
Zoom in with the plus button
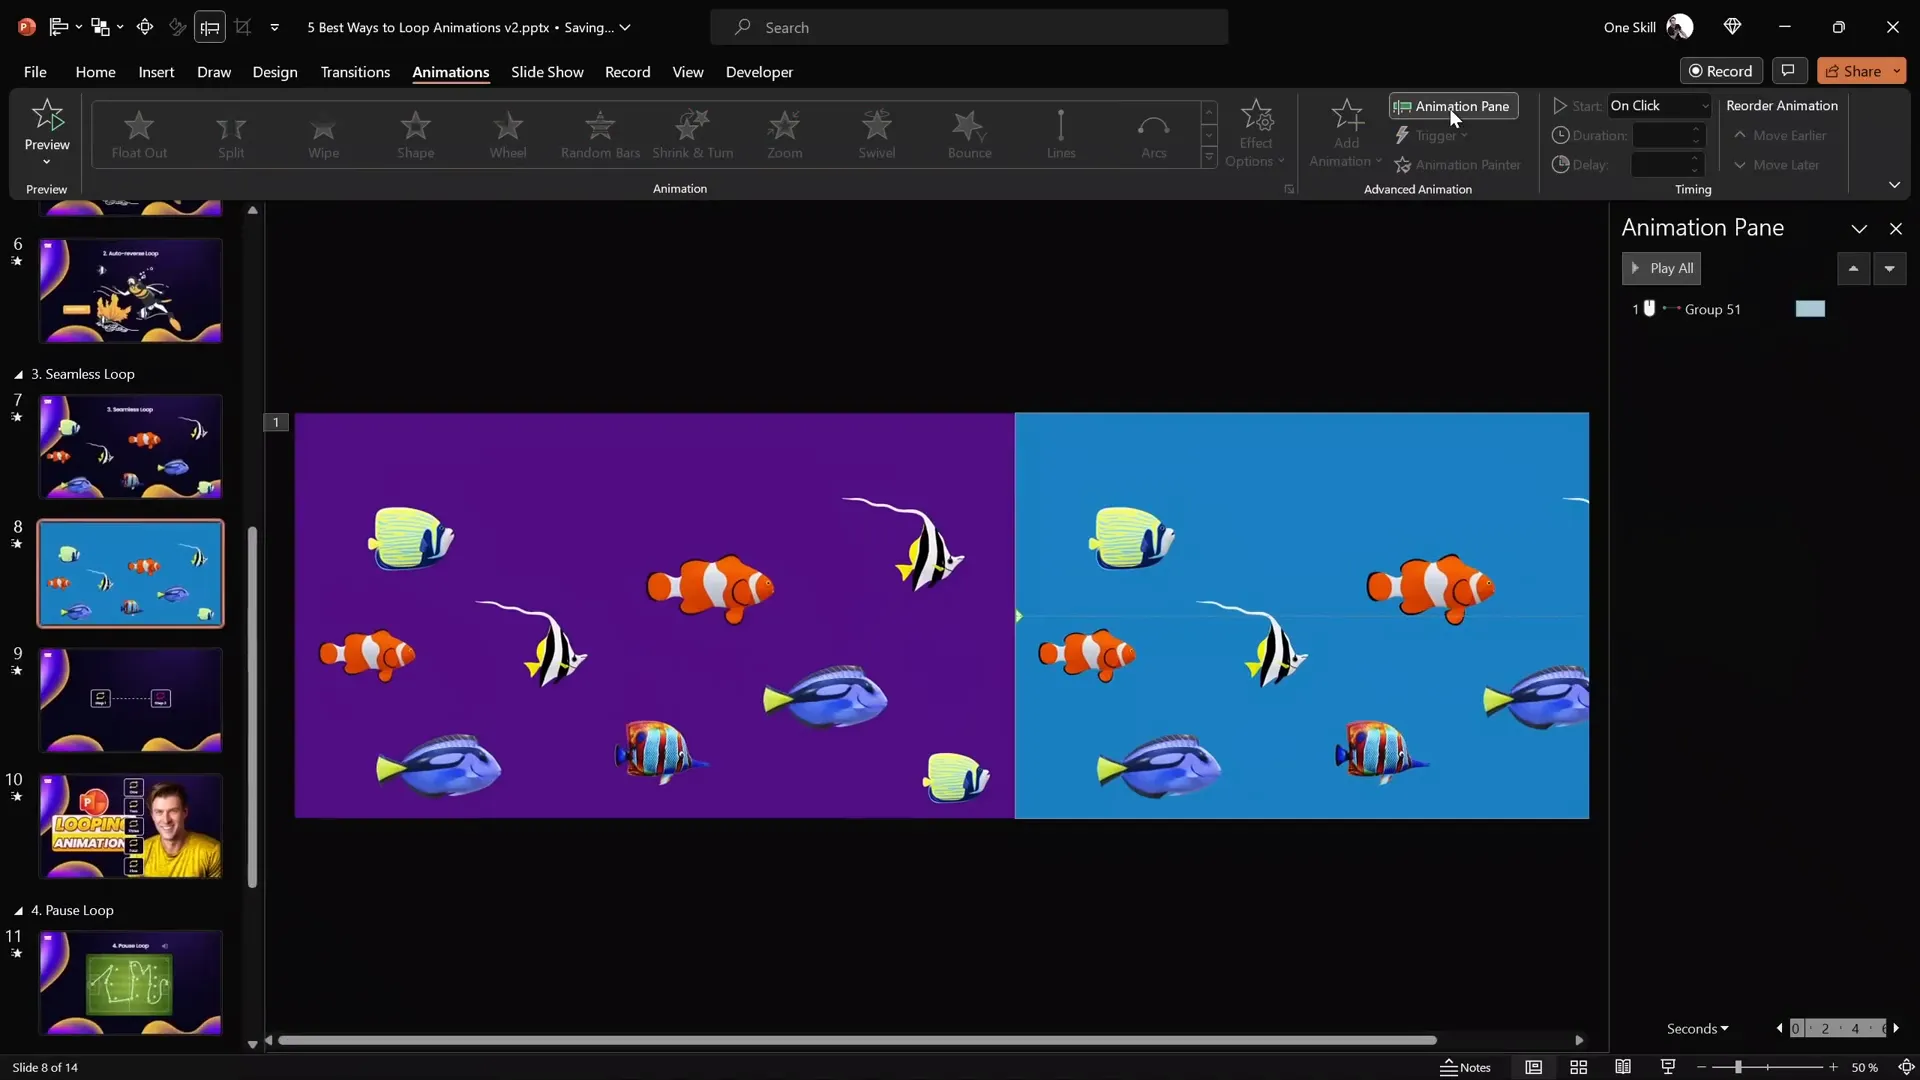coord(1833,1067)
